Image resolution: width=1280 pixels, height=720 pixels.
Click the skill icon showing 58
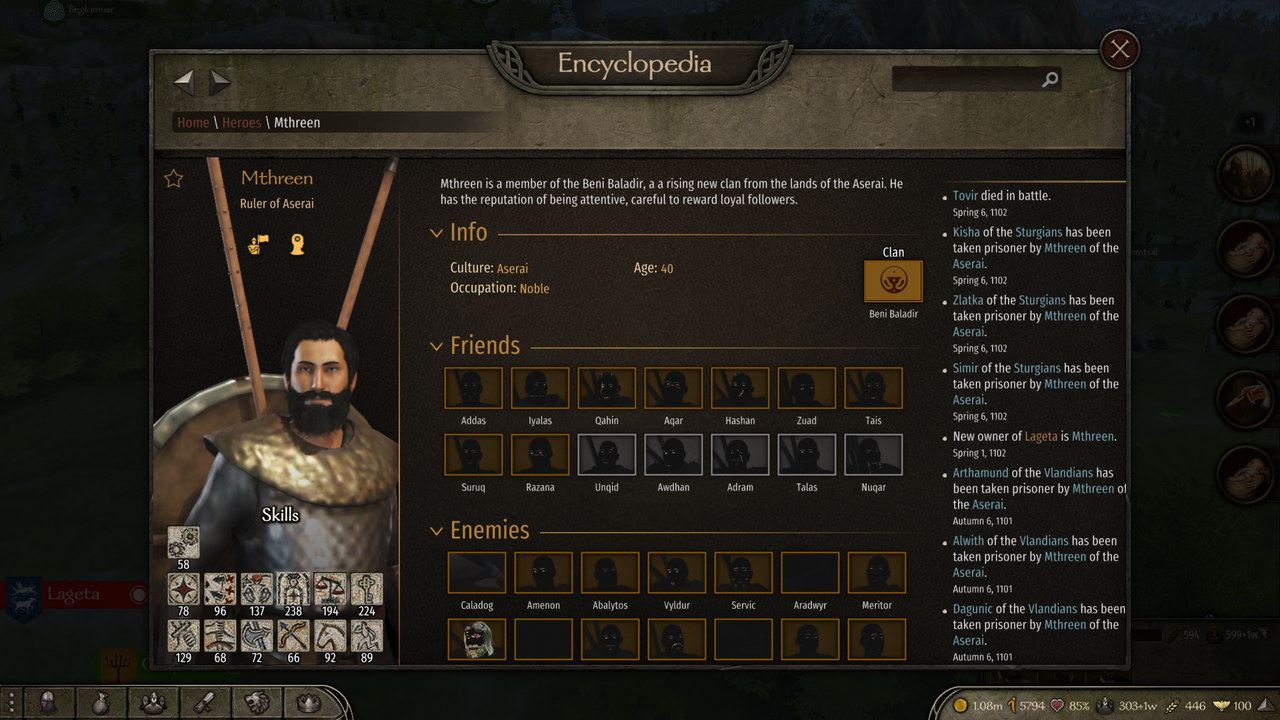(x=183, y=542)
